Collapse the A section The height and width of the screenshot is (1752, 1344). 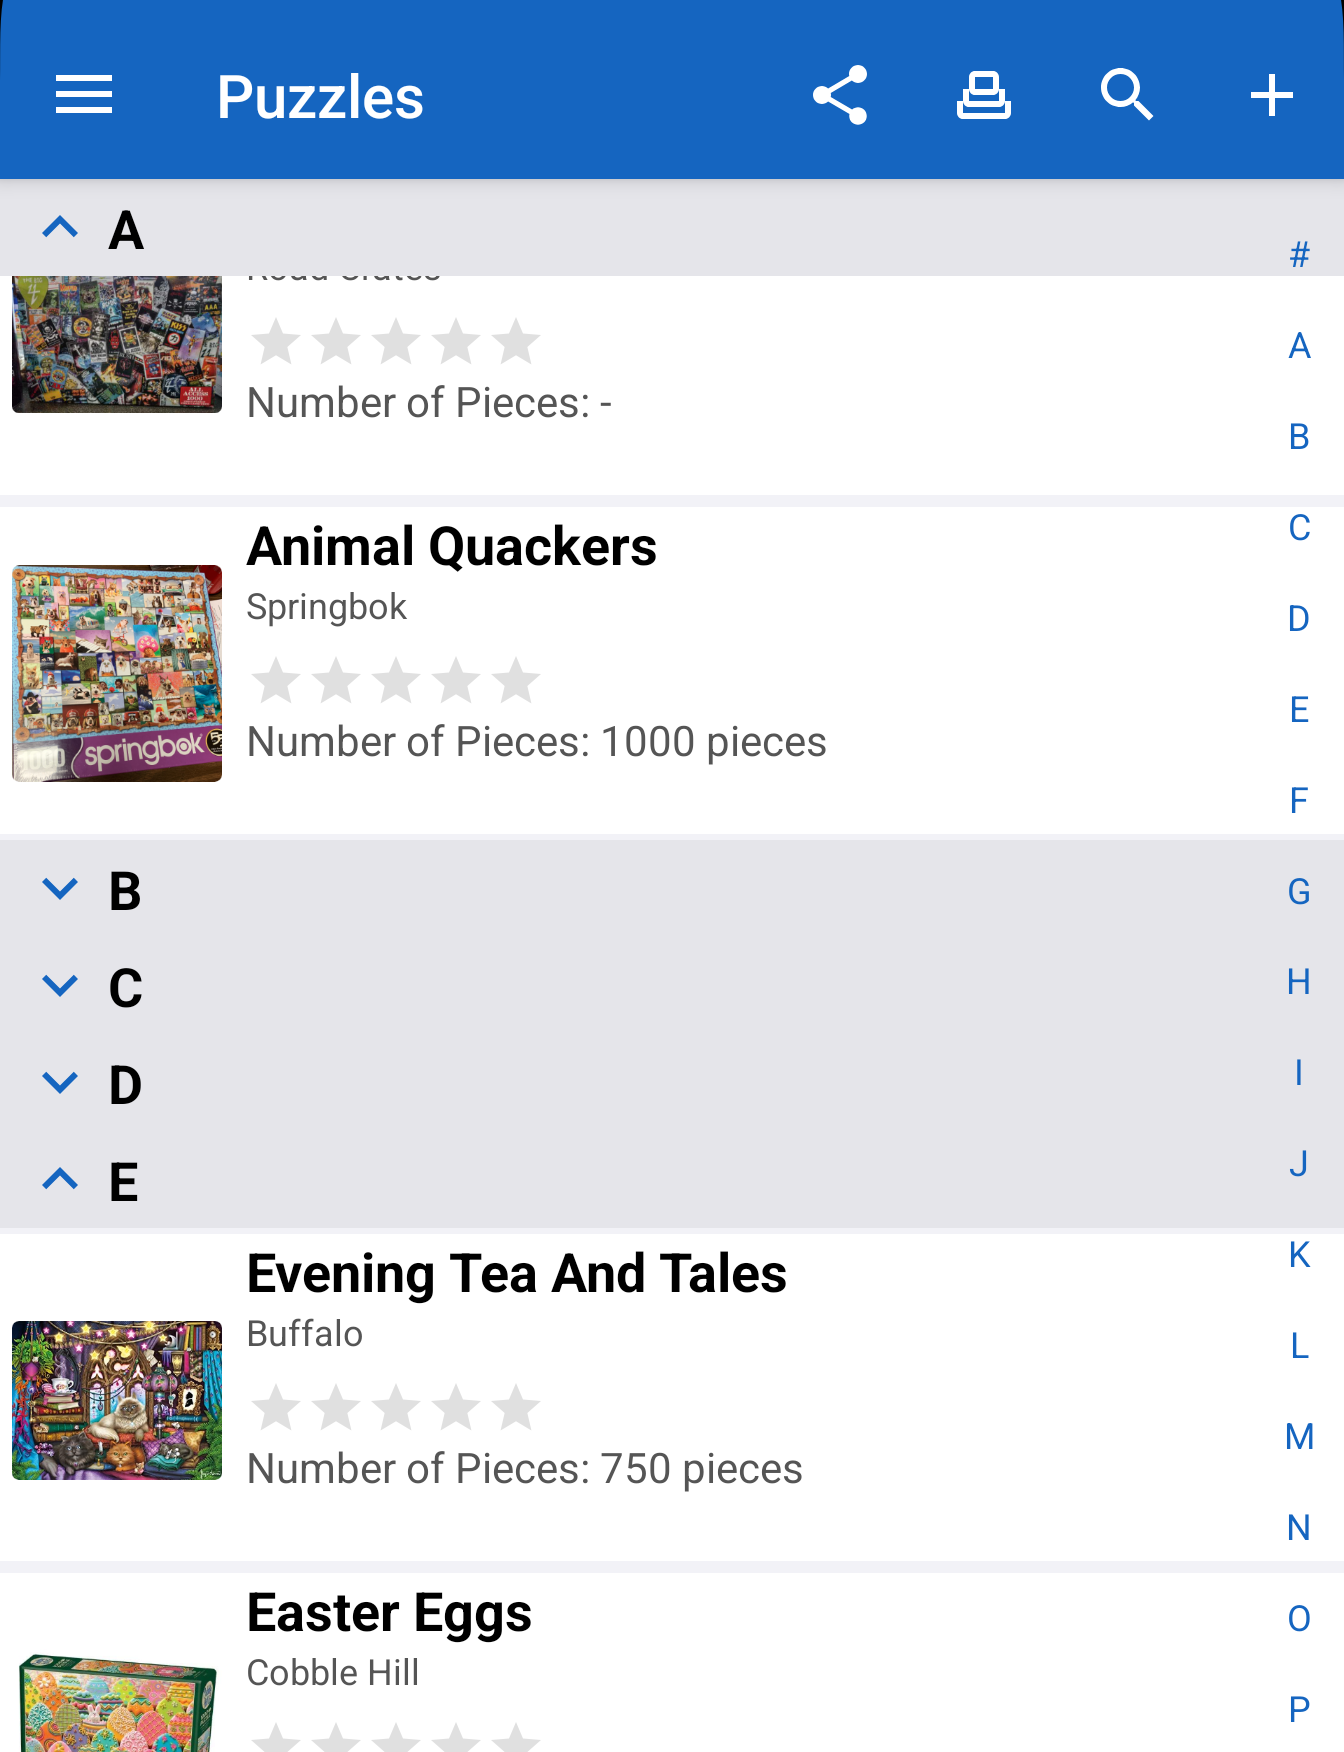pos(61,229)
